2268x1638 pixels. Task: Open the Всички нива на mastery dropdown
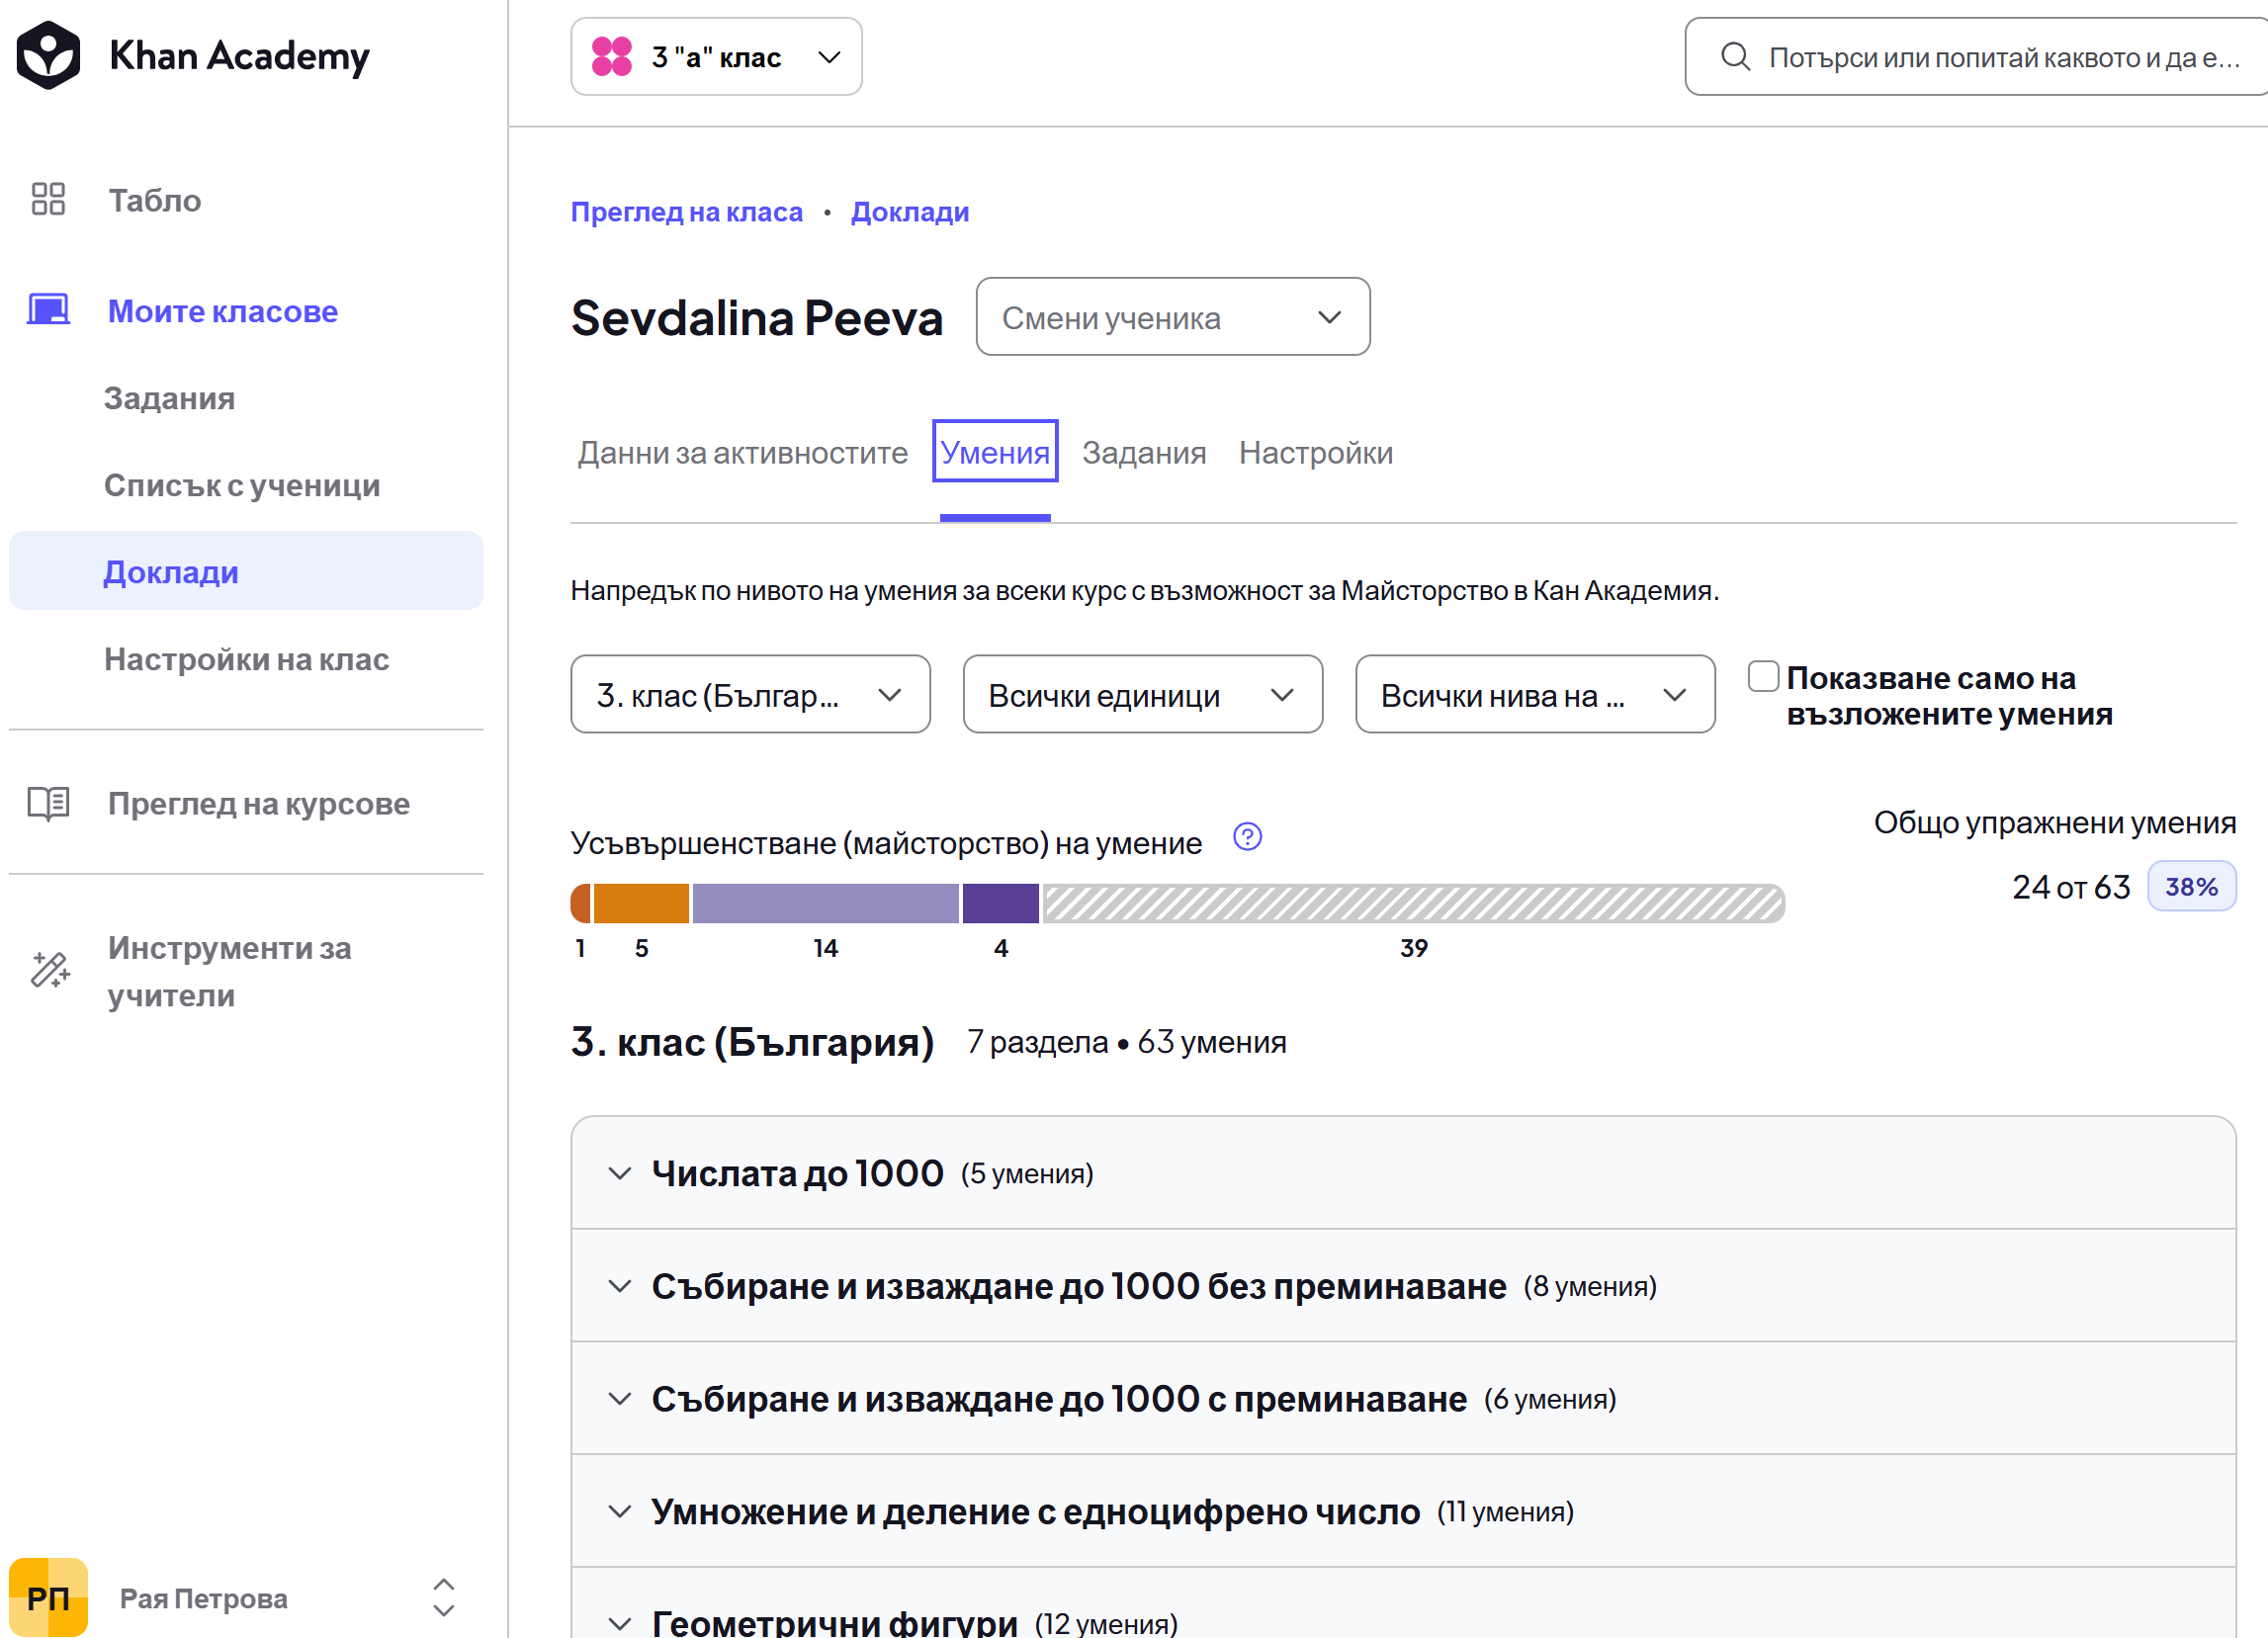coord(1534,694)
